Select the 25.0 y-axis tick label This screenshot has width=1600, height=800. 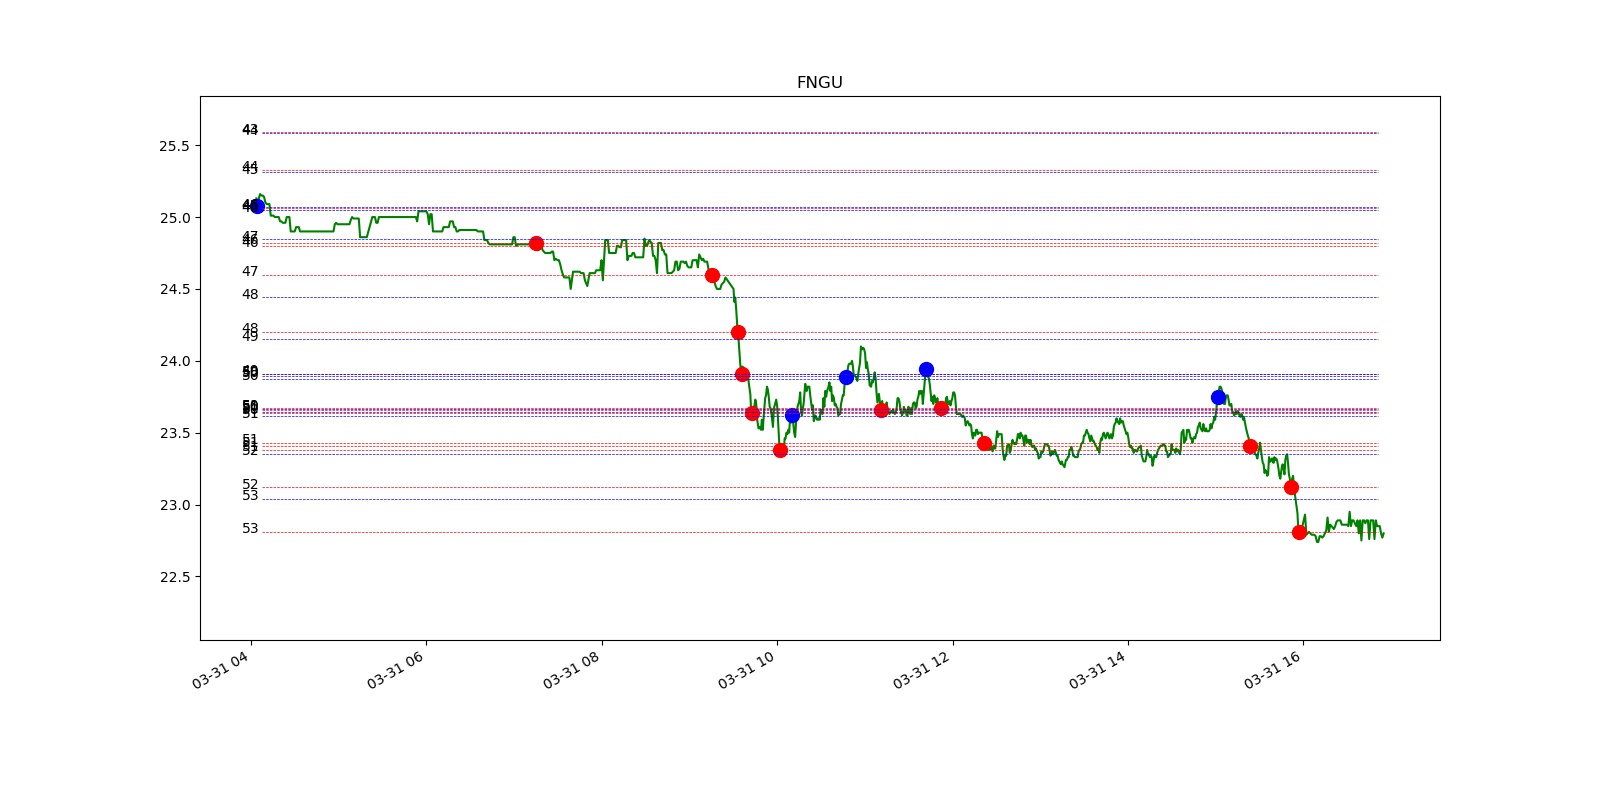tap(174, 218)
